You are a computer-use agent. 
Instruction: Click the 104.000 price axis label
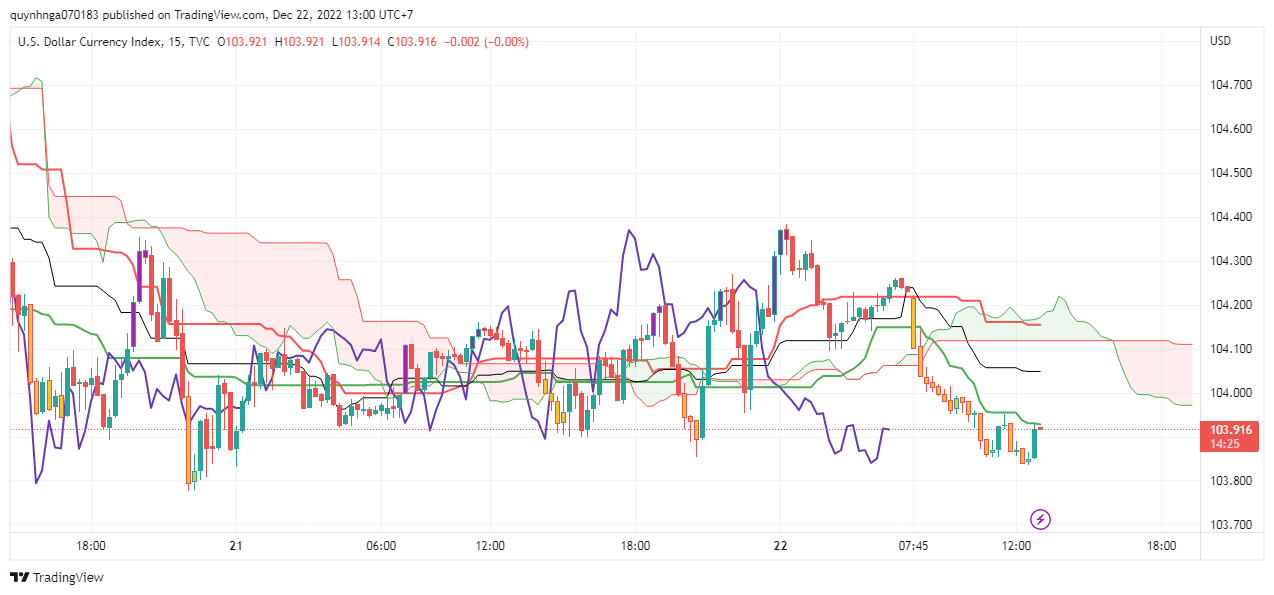pos(1230,393)
